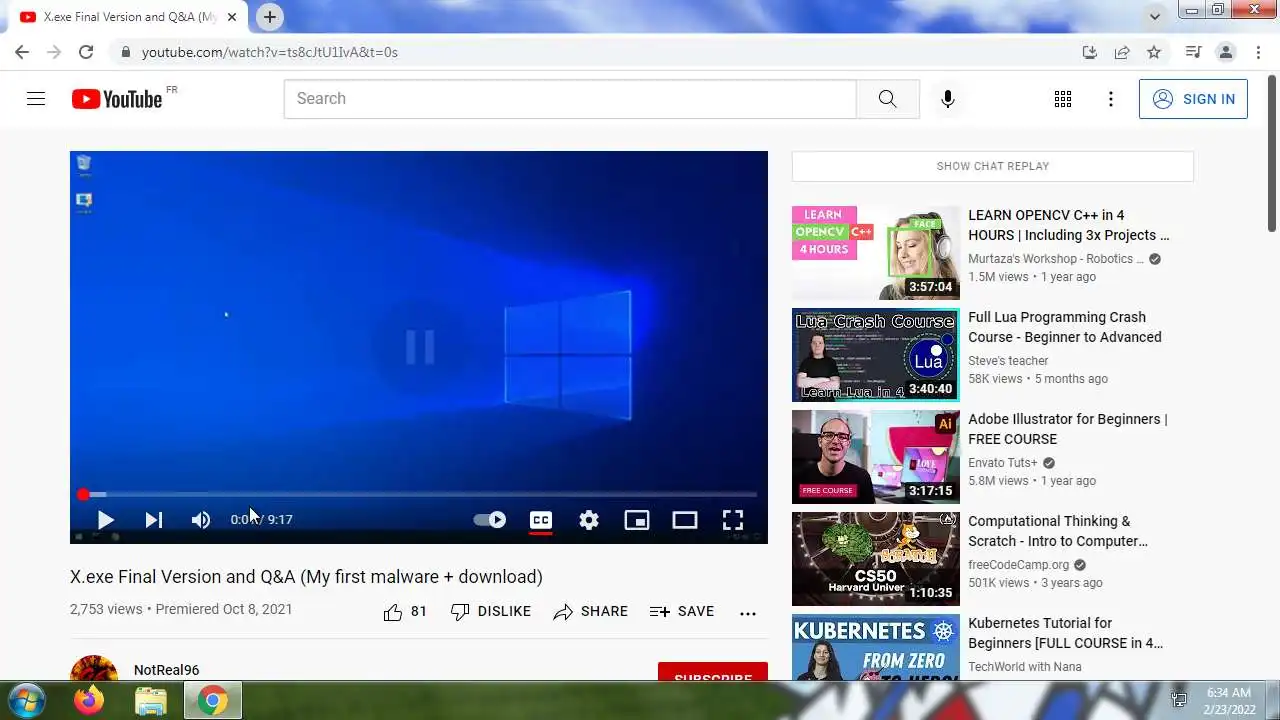Show the chat replay

coord(993,166)
